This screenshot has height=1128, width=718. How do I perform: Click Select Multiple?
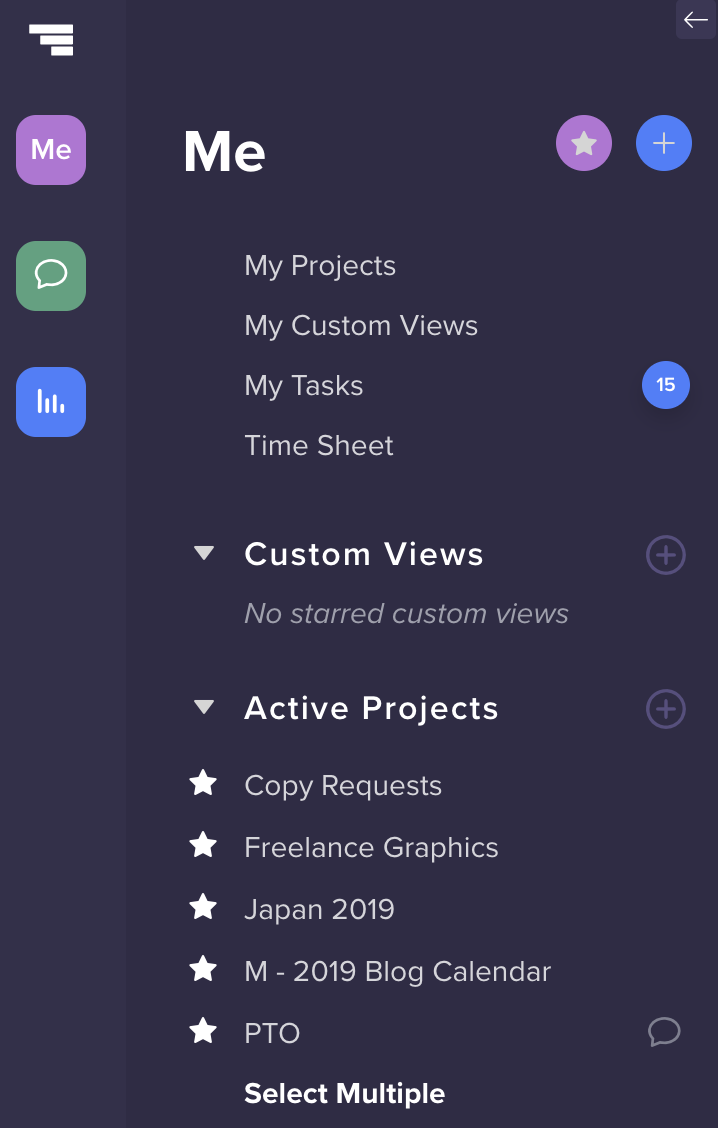coord(344,1094)
